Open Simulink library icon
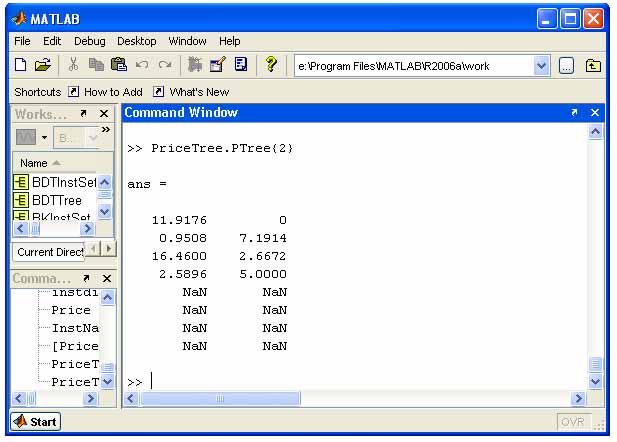 [194, 65]
